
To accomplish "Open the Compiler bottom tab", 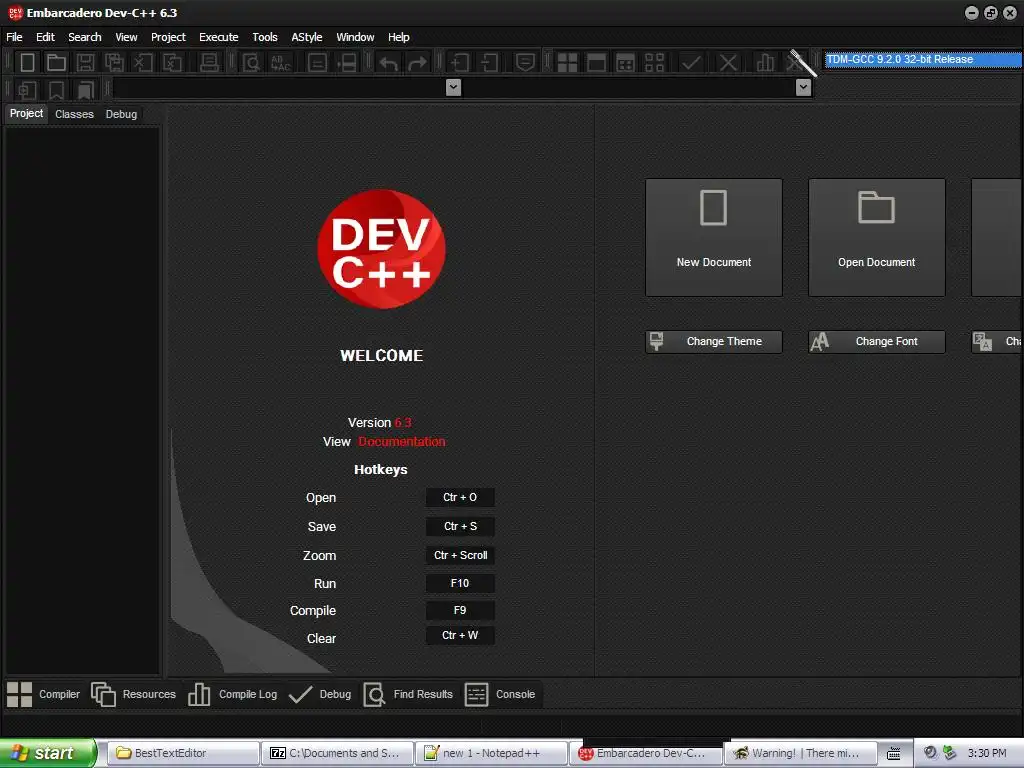I will (x=44, y=694).
